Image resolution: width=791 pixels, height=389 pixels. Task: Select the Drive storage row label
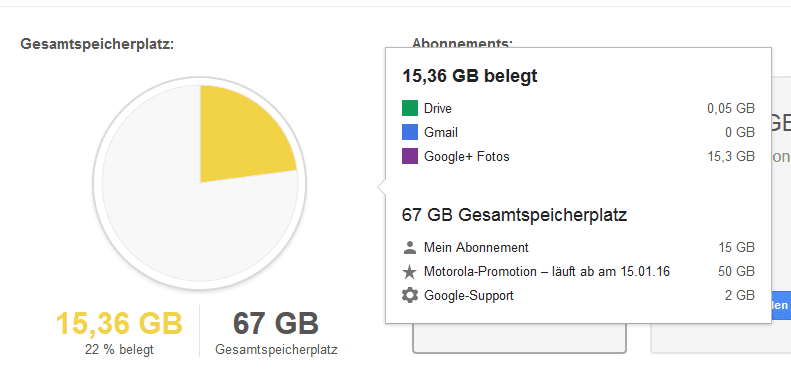click(438, 108)
